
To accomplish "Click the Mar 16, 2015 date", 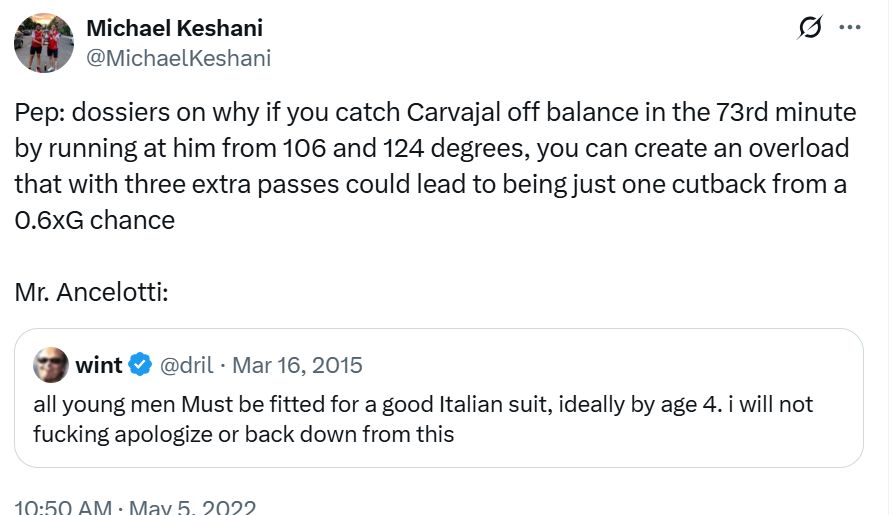I will coord(297,365).
